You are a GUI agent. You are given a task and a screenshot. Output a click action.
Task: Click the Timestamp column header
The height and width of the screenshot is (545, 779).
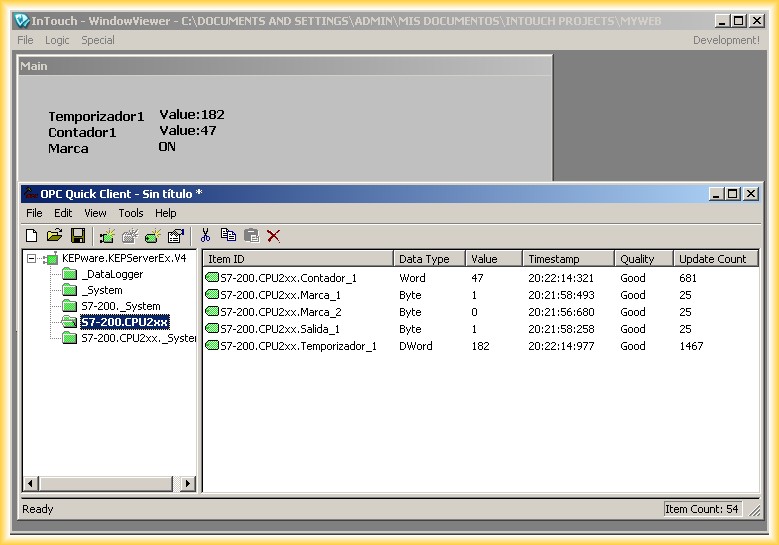(553, 259)
